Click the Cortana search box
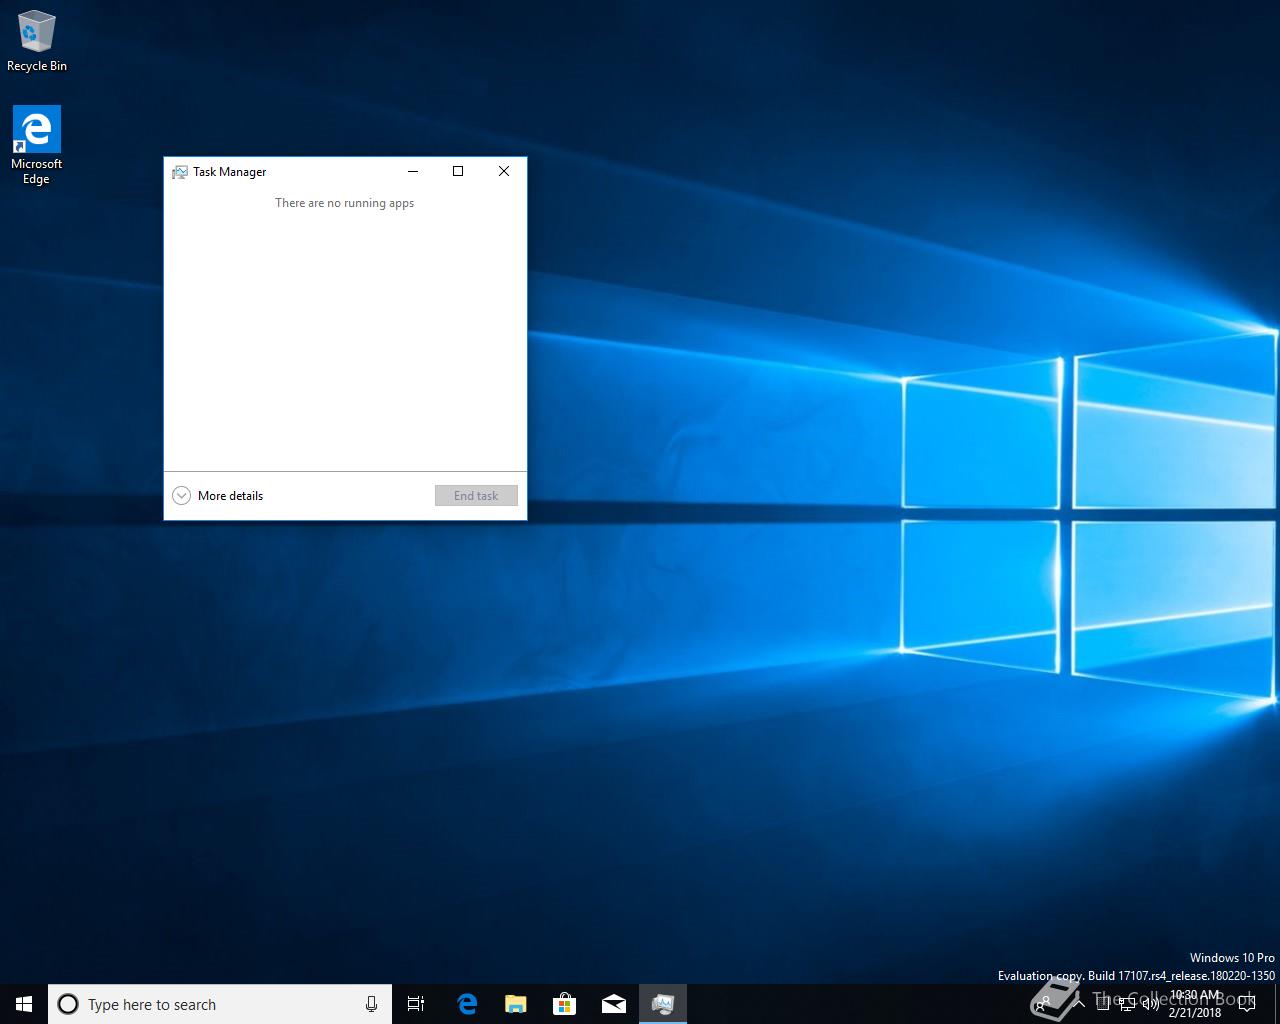 coord(210,1004)
